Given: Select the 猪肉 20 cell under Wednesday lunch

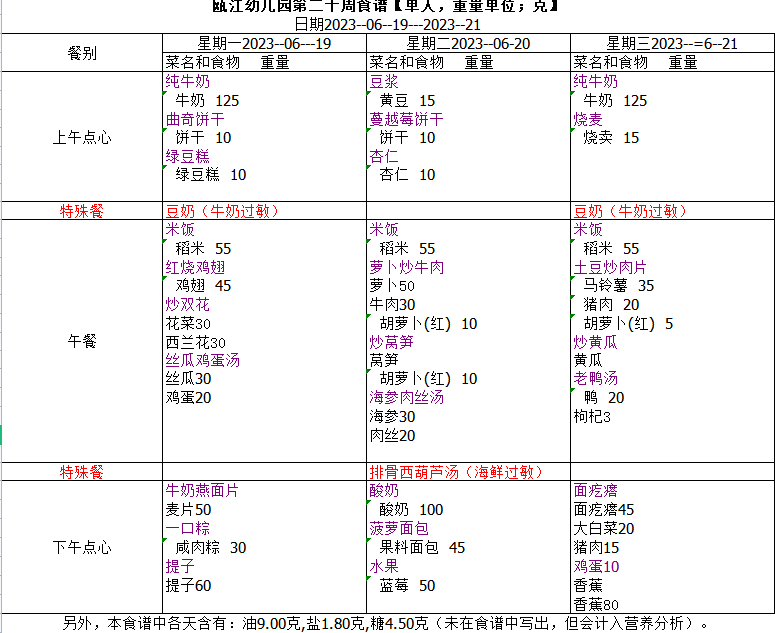Looking at the screenshot, I should 611,304.
